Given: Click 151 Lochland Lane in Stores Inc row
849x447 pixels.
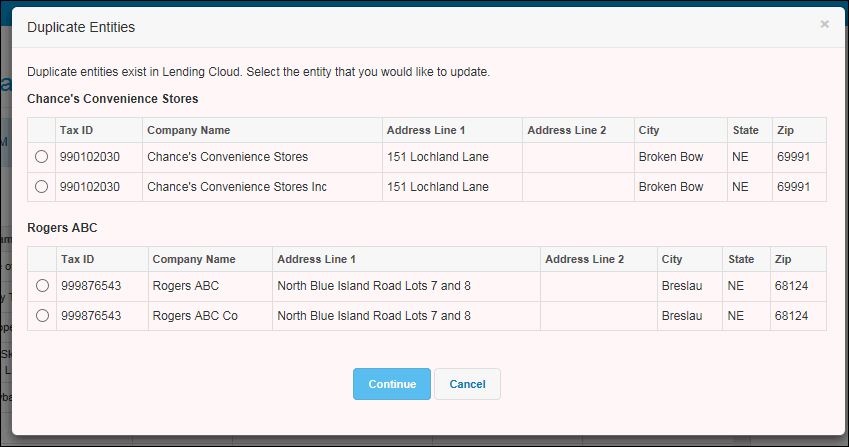Looking at the screenshot, I should coord(437,187).
